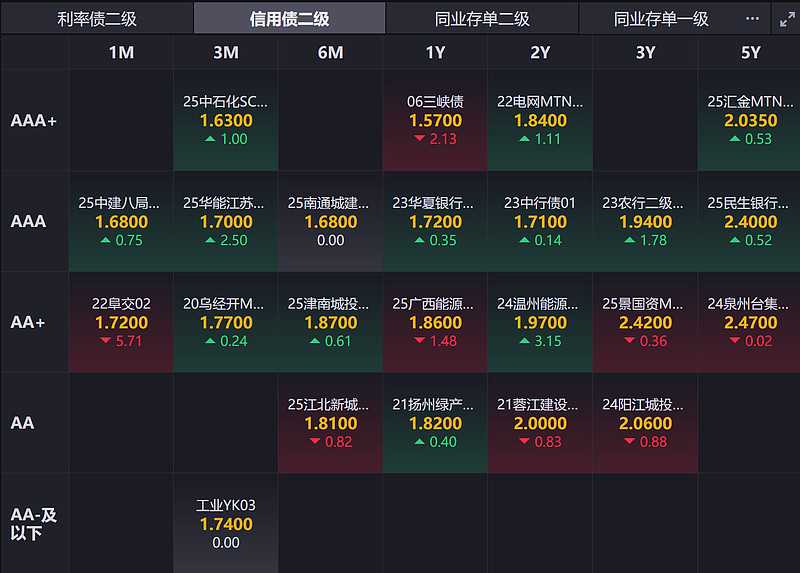
Task: Click the 5.71 down change value
Action: point(129,341)
